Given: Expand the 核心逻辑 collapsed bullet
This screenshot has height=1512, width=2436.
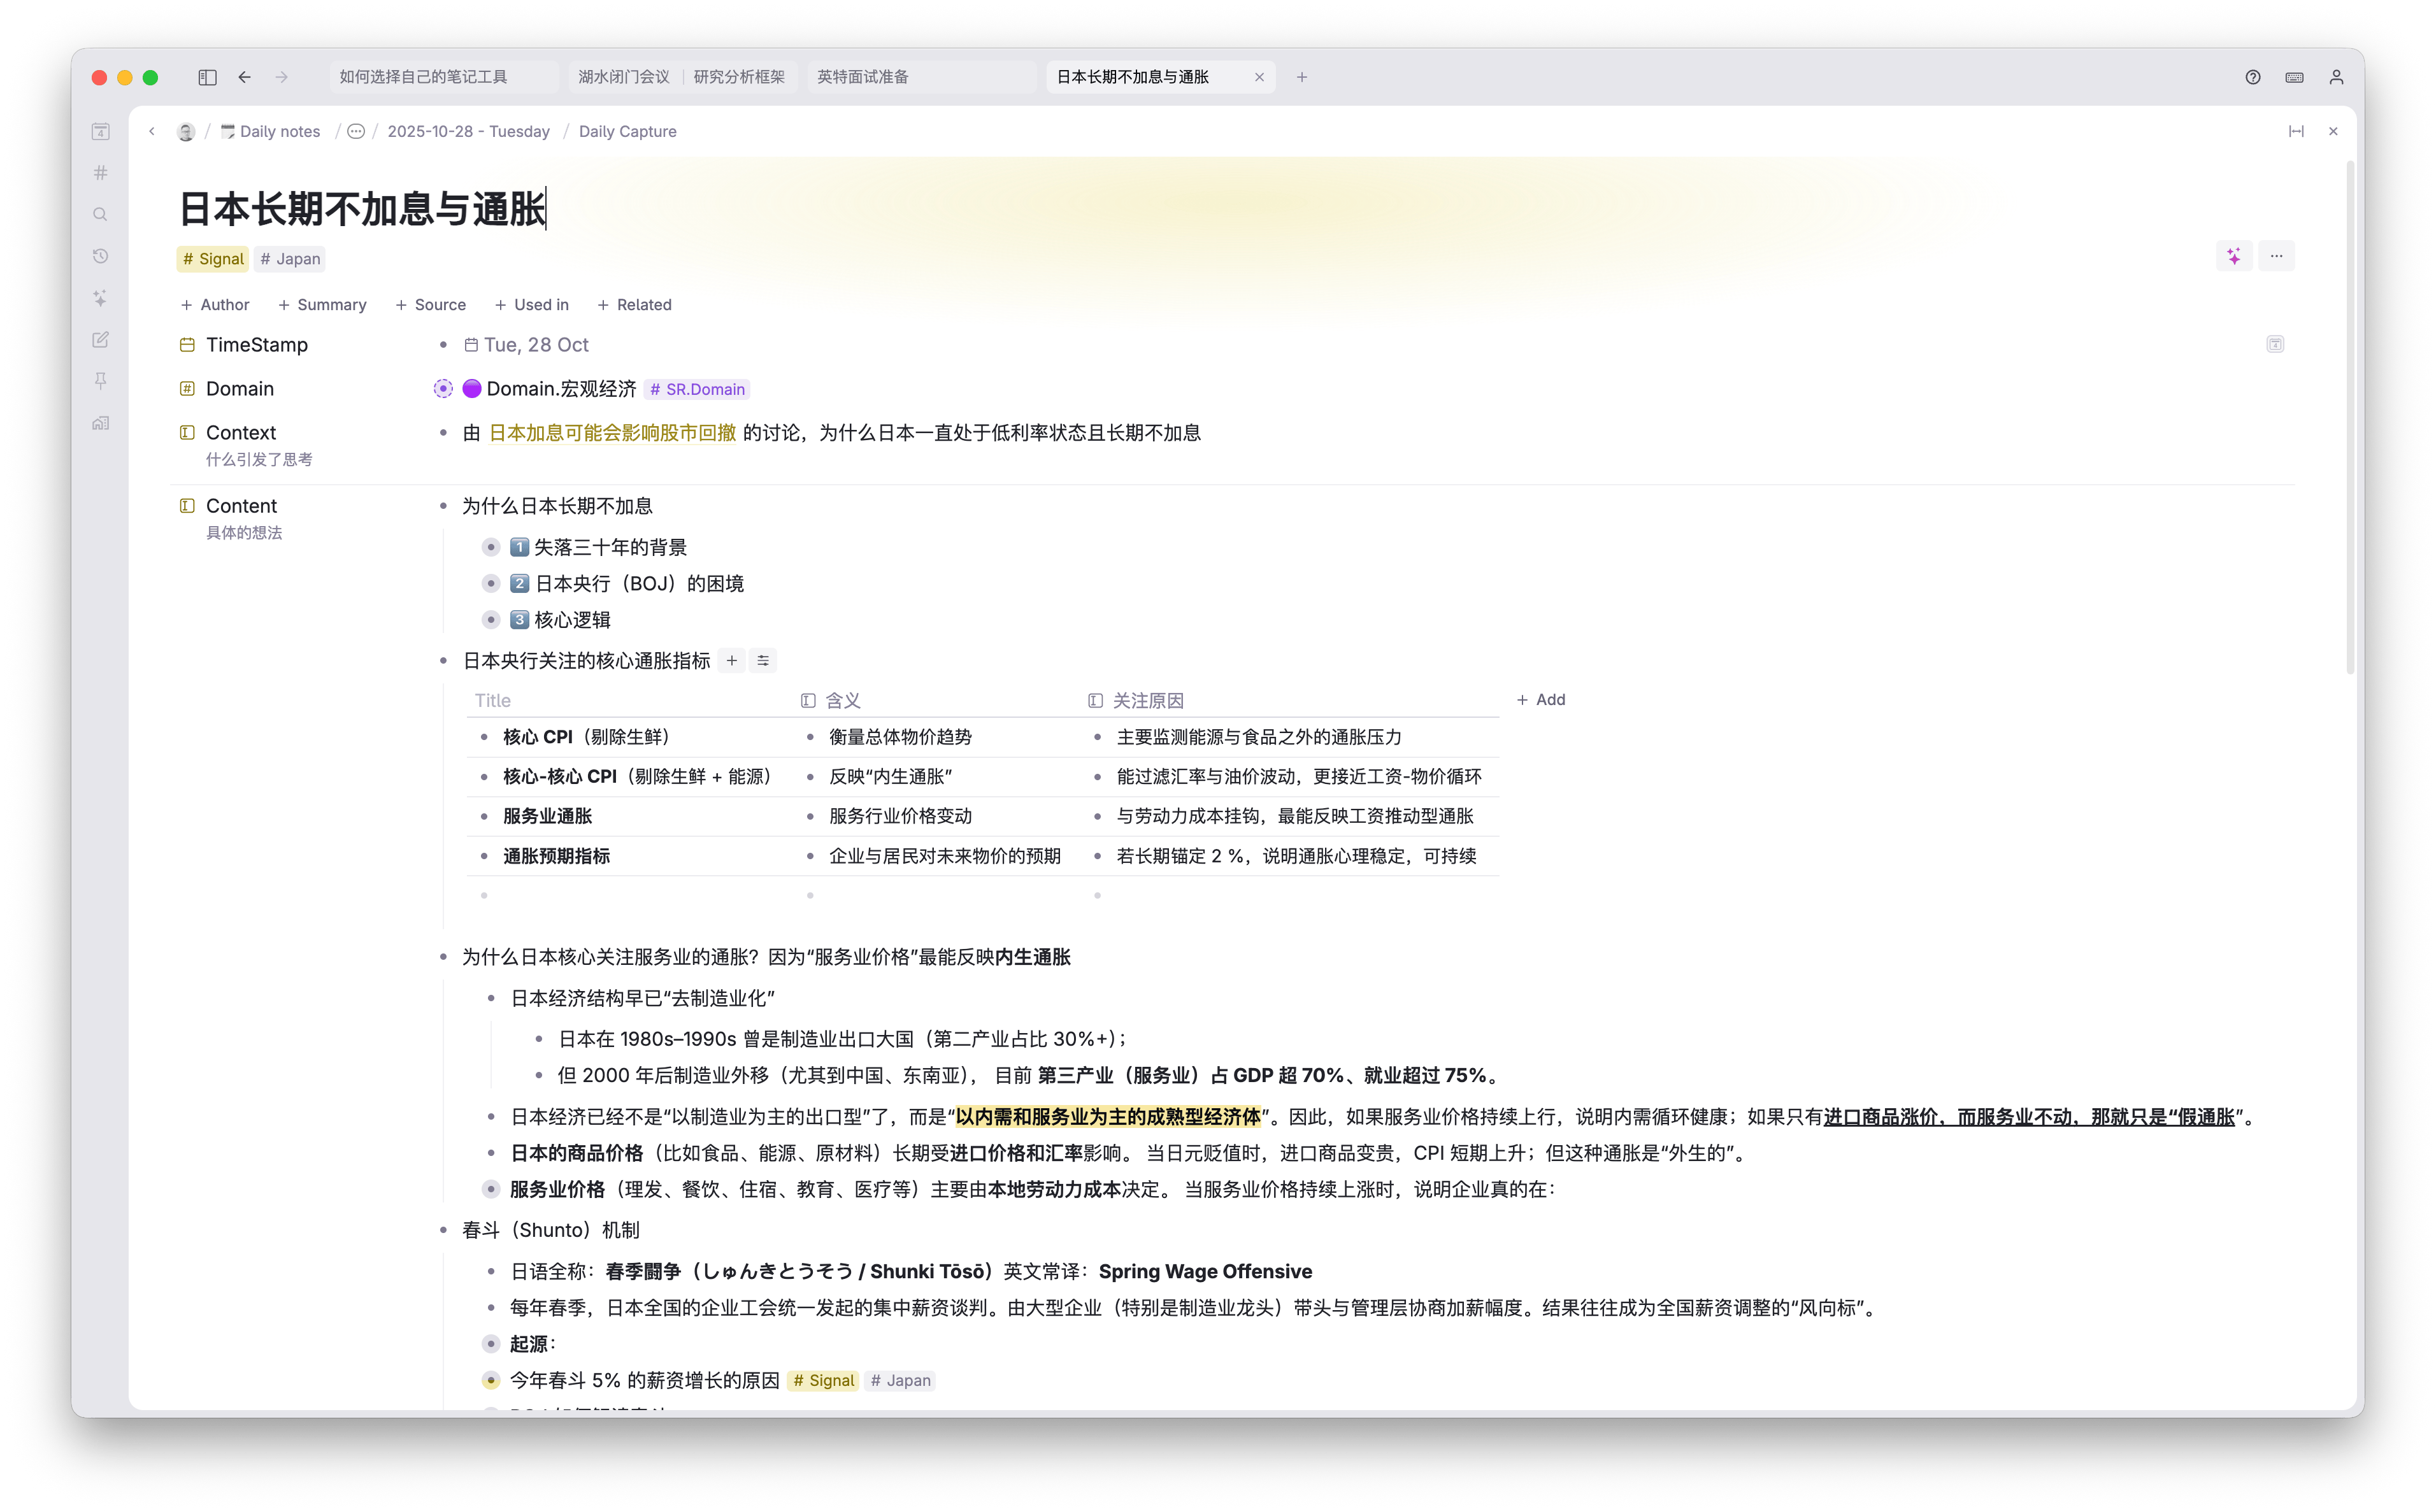Looking at the screenshot, I should (x=491, y=620).
